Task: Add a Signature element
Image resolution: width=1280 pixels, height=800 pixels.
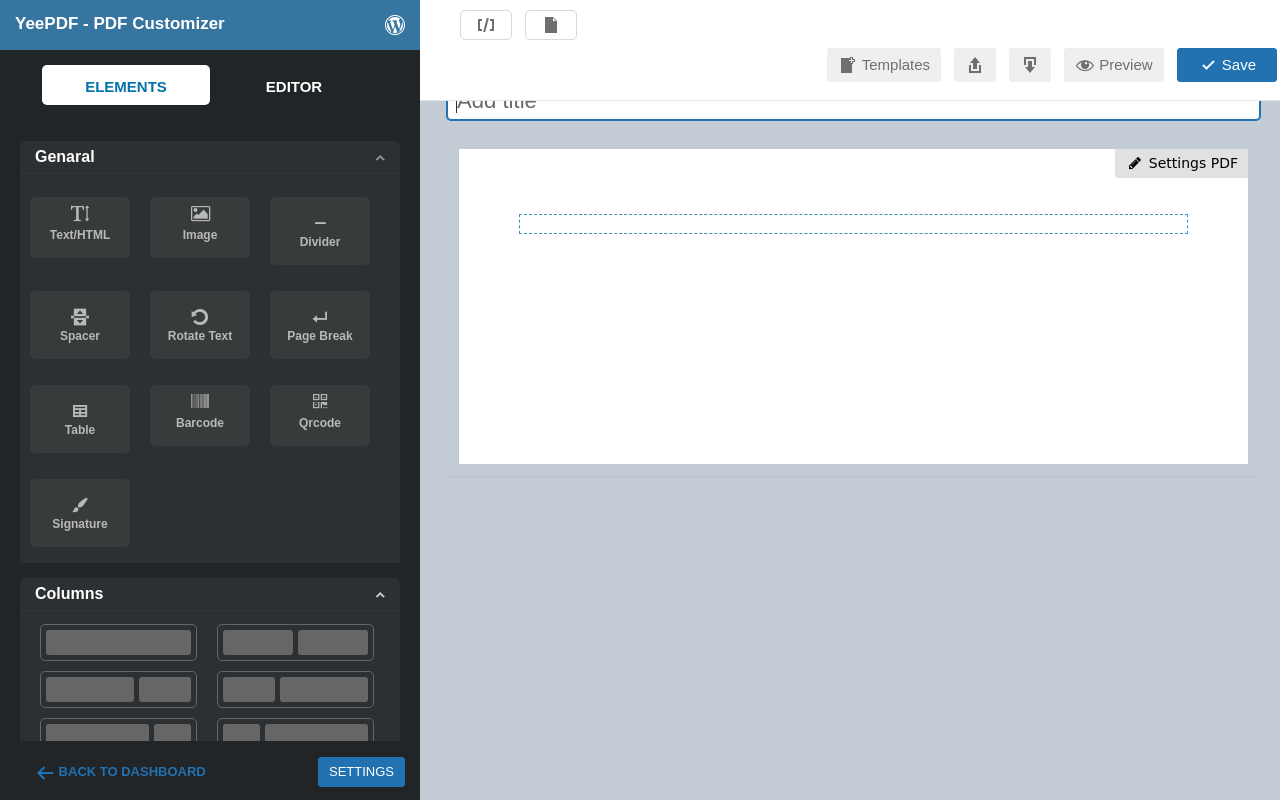Action: click(80, 513)
